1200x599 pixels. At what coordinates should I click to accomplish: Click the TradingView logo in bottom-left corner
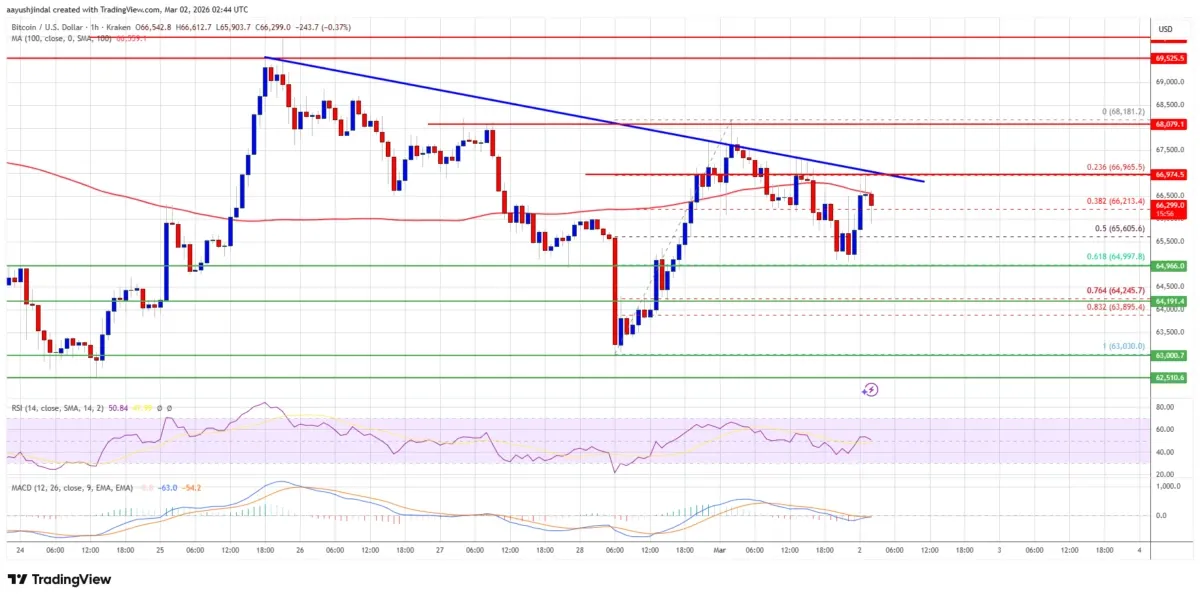pyautogui.click(x=60, y=580)
